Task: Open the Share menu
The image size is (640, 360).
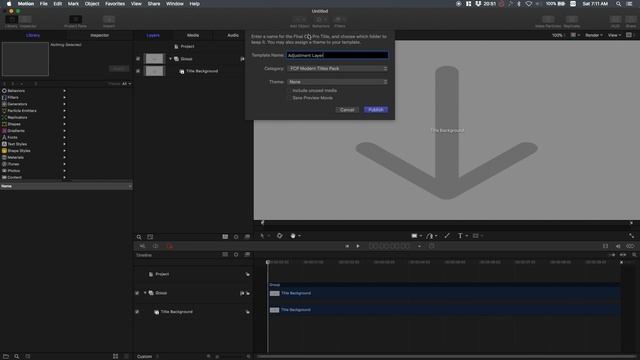Action: tap(154, 4)
